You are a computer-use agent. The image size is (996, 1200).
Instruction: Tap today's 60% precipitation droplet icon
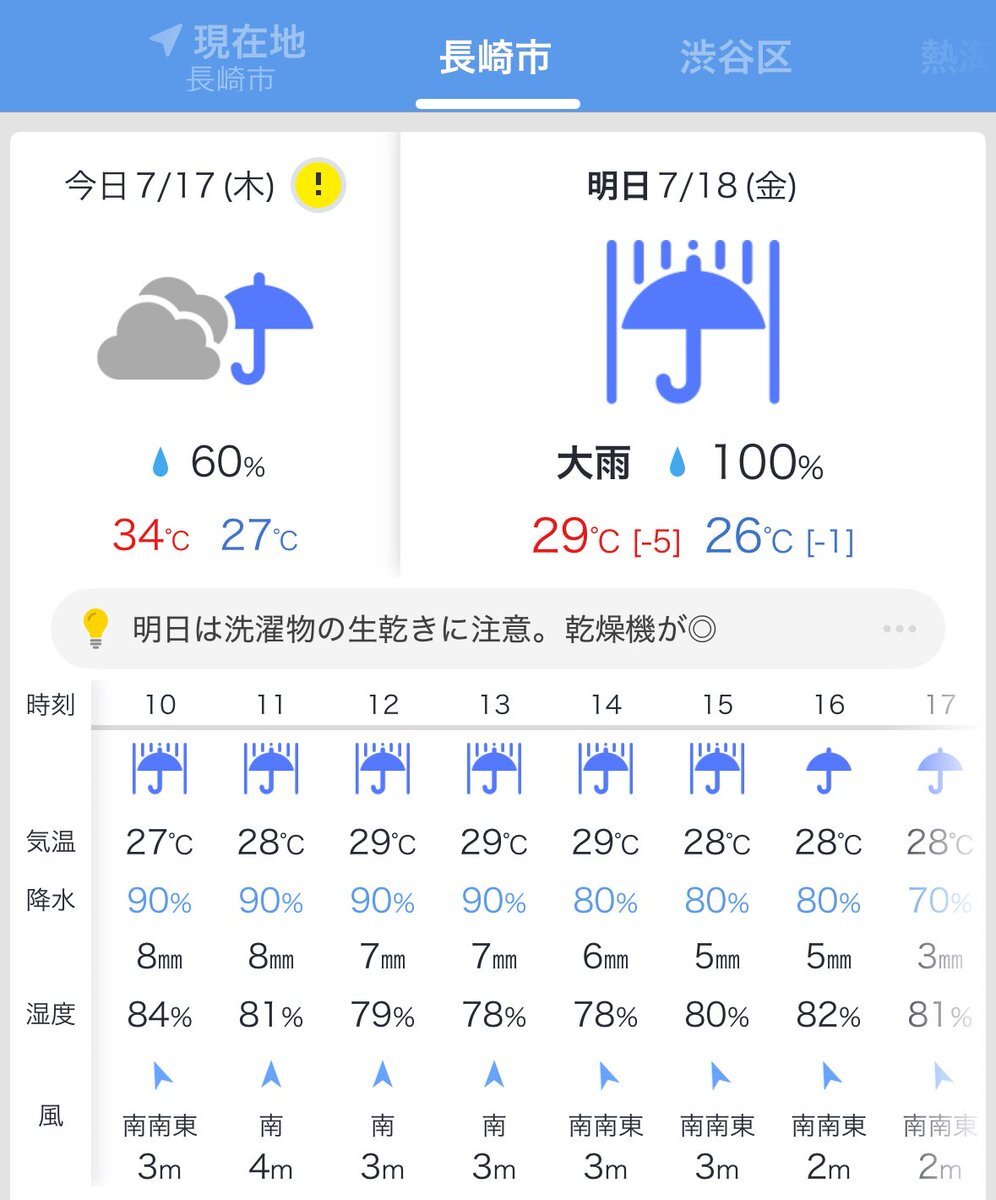[160, 463]
